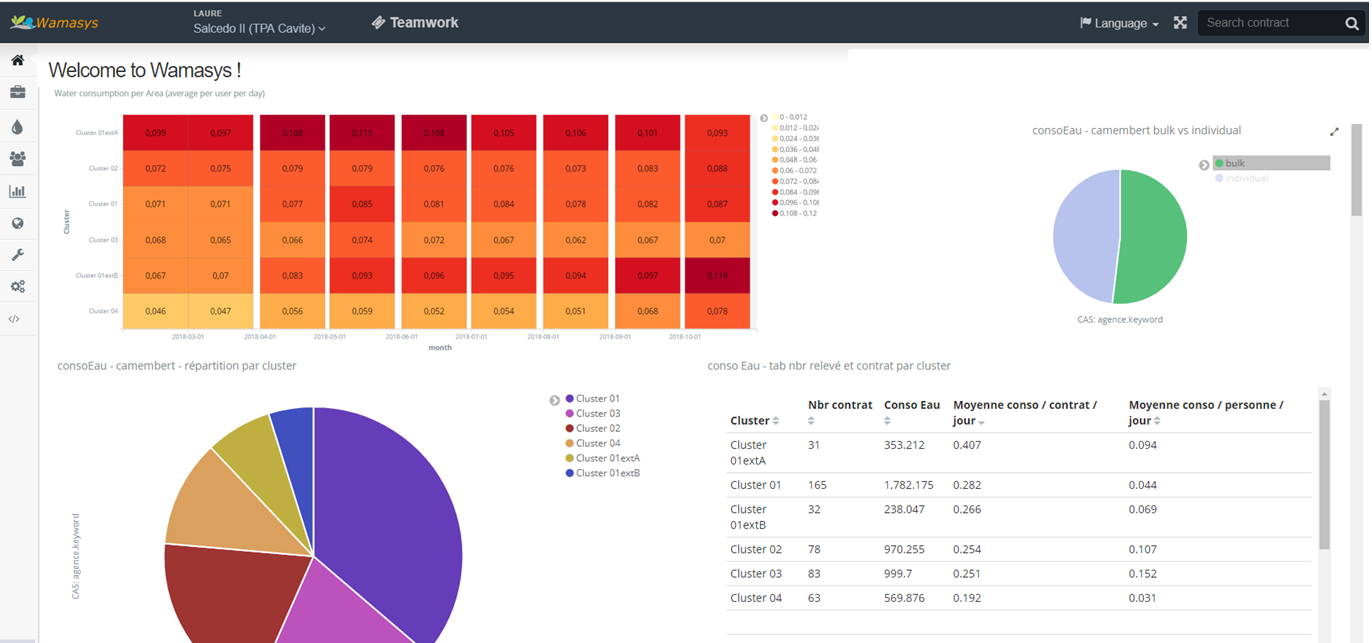Open the users group section in sidebar
The image size is (1372, 643).
coord(17,158)
